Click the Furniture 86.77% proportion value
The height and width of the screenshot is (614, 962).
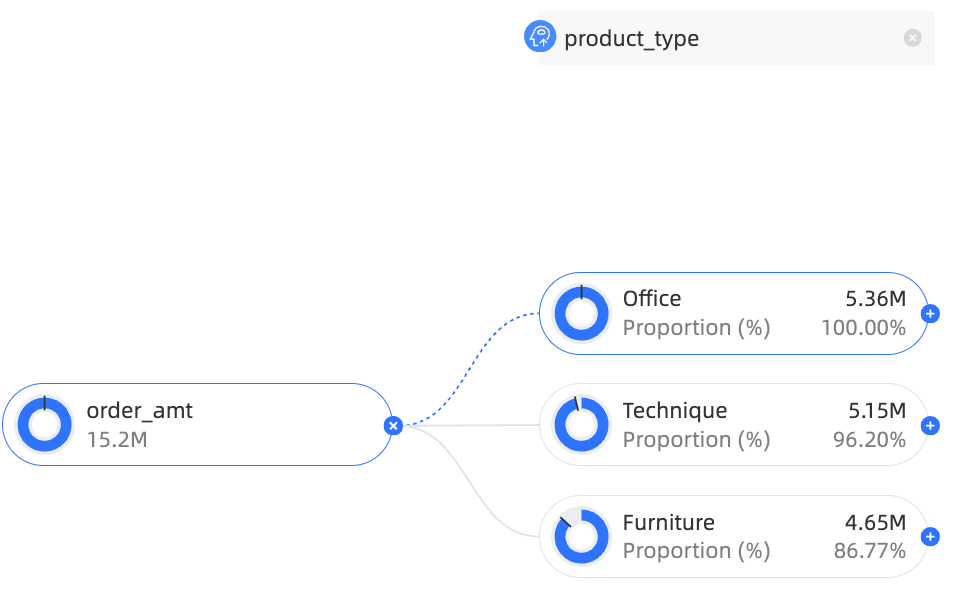pyautogui.click(x=869, y=551)
